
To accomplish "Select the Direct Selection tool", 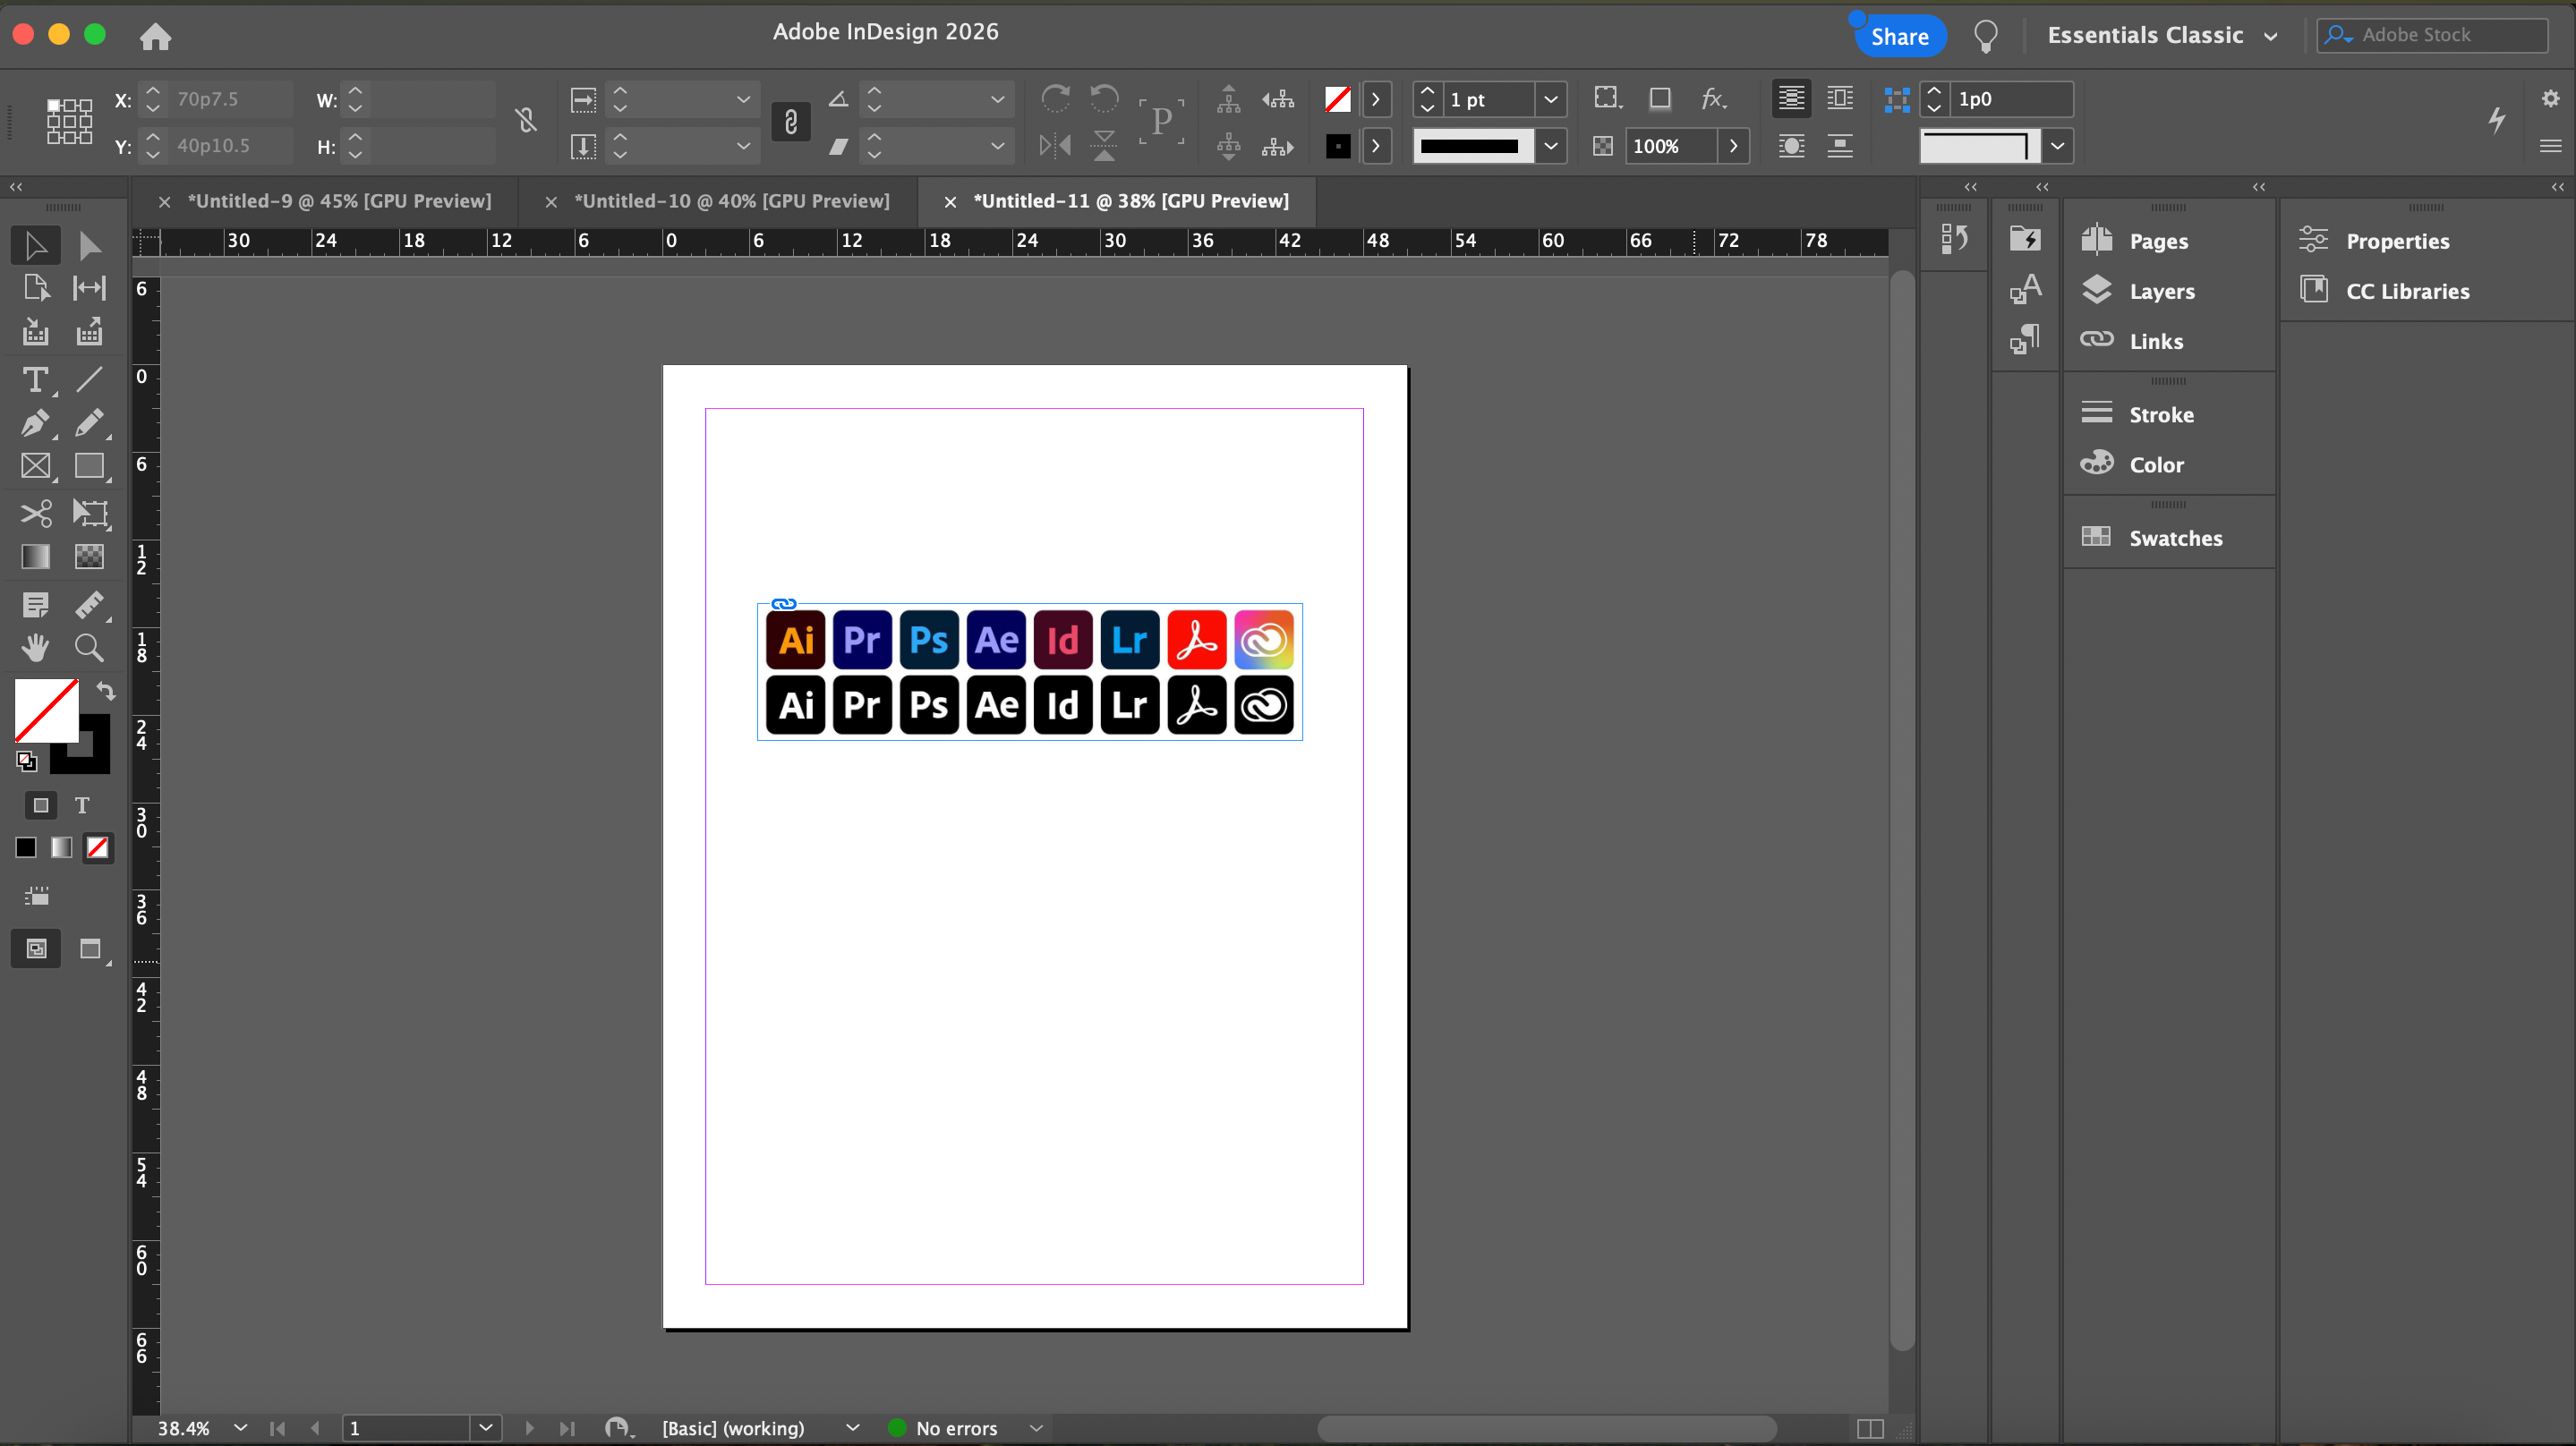I will [x=89, y=245].
